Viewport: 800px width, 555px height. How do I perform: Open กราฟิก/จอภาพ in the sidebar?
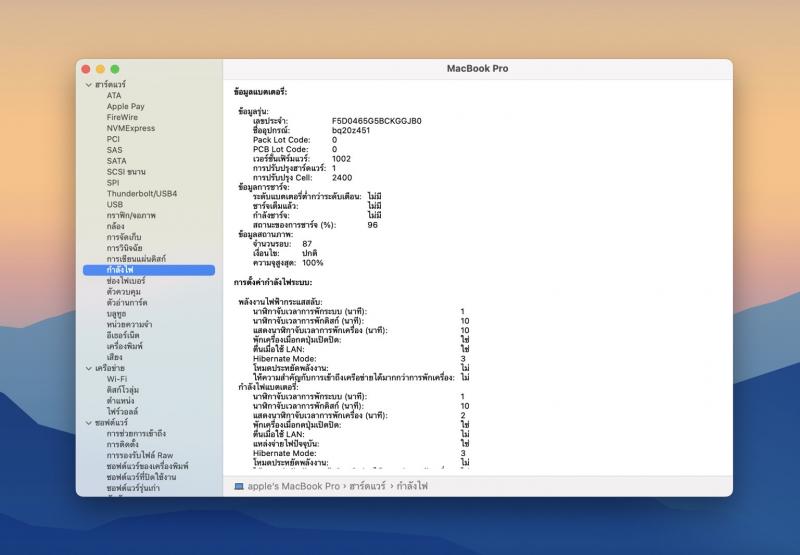pyautogui.click(x=131, y=215)
